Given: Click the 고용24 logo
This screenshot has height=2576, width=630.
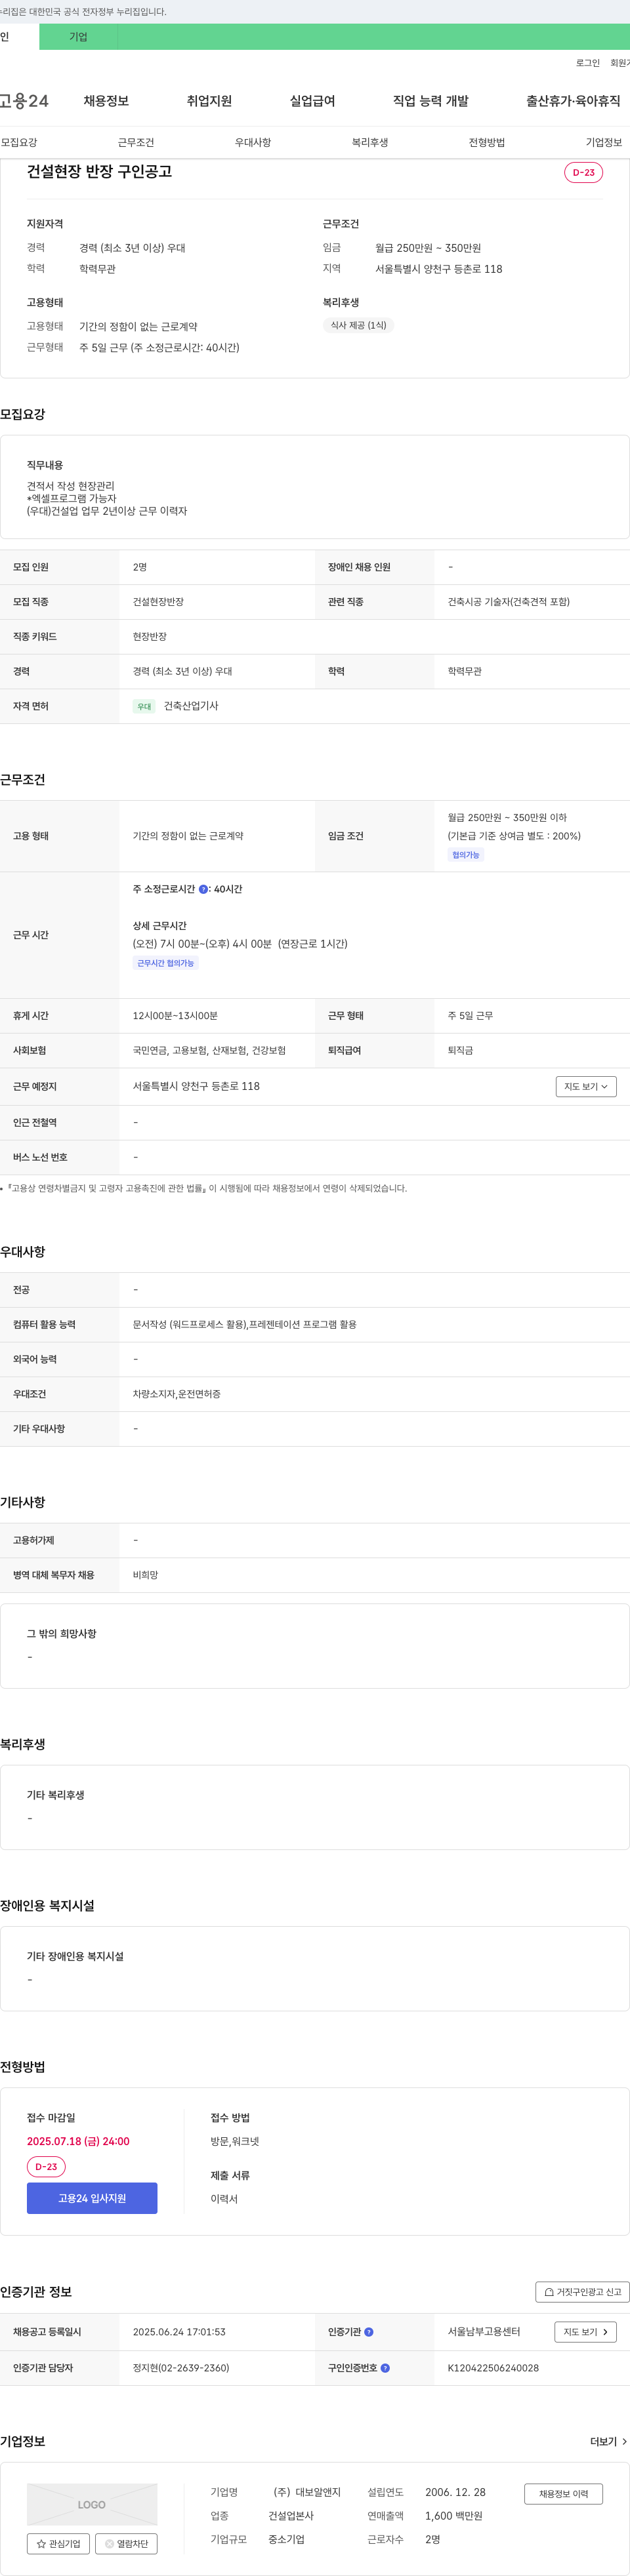Looking at the screenshot, I should (24, 101).
